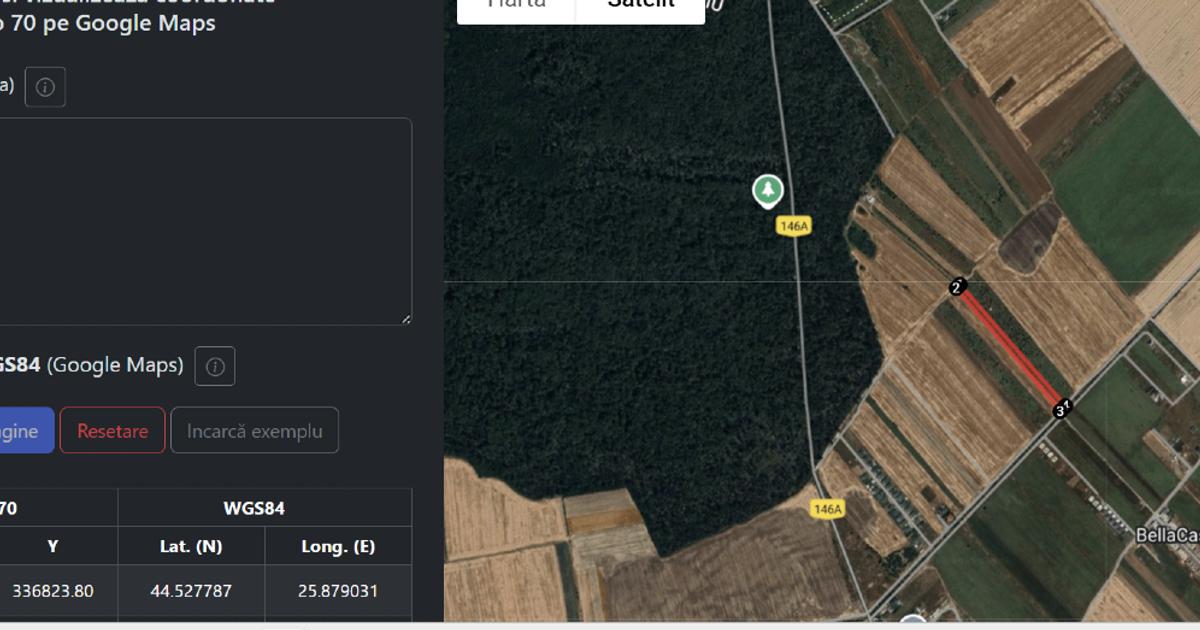This screenshot has height=630, width=1200.
Task: Select the longitude value 25.879031
Action: coord(338,591)
